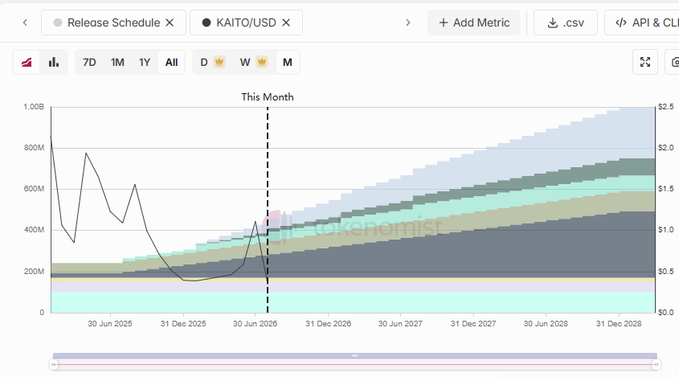Click the 1.00B left axis value
This screenshot has height=377, width=679.
pos(34,107)
